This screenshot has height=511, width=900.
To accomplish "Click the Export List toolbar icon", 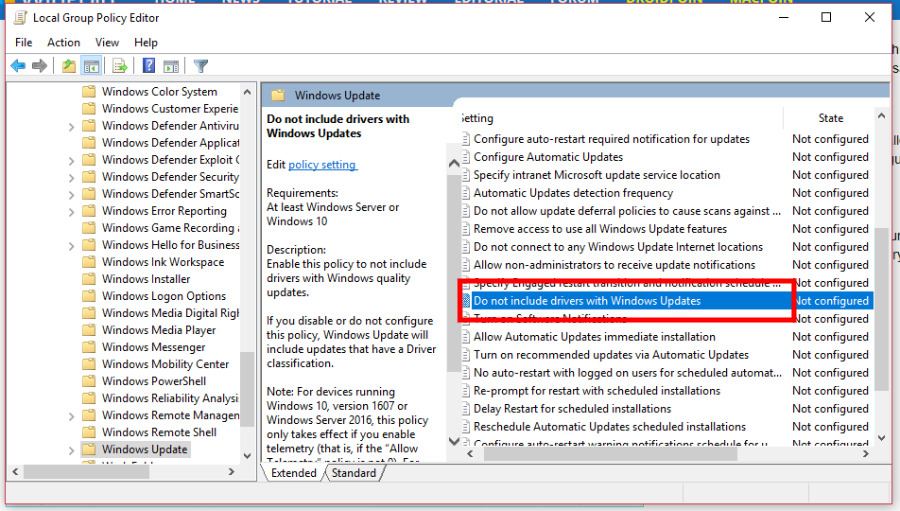I will coord(119,66).
